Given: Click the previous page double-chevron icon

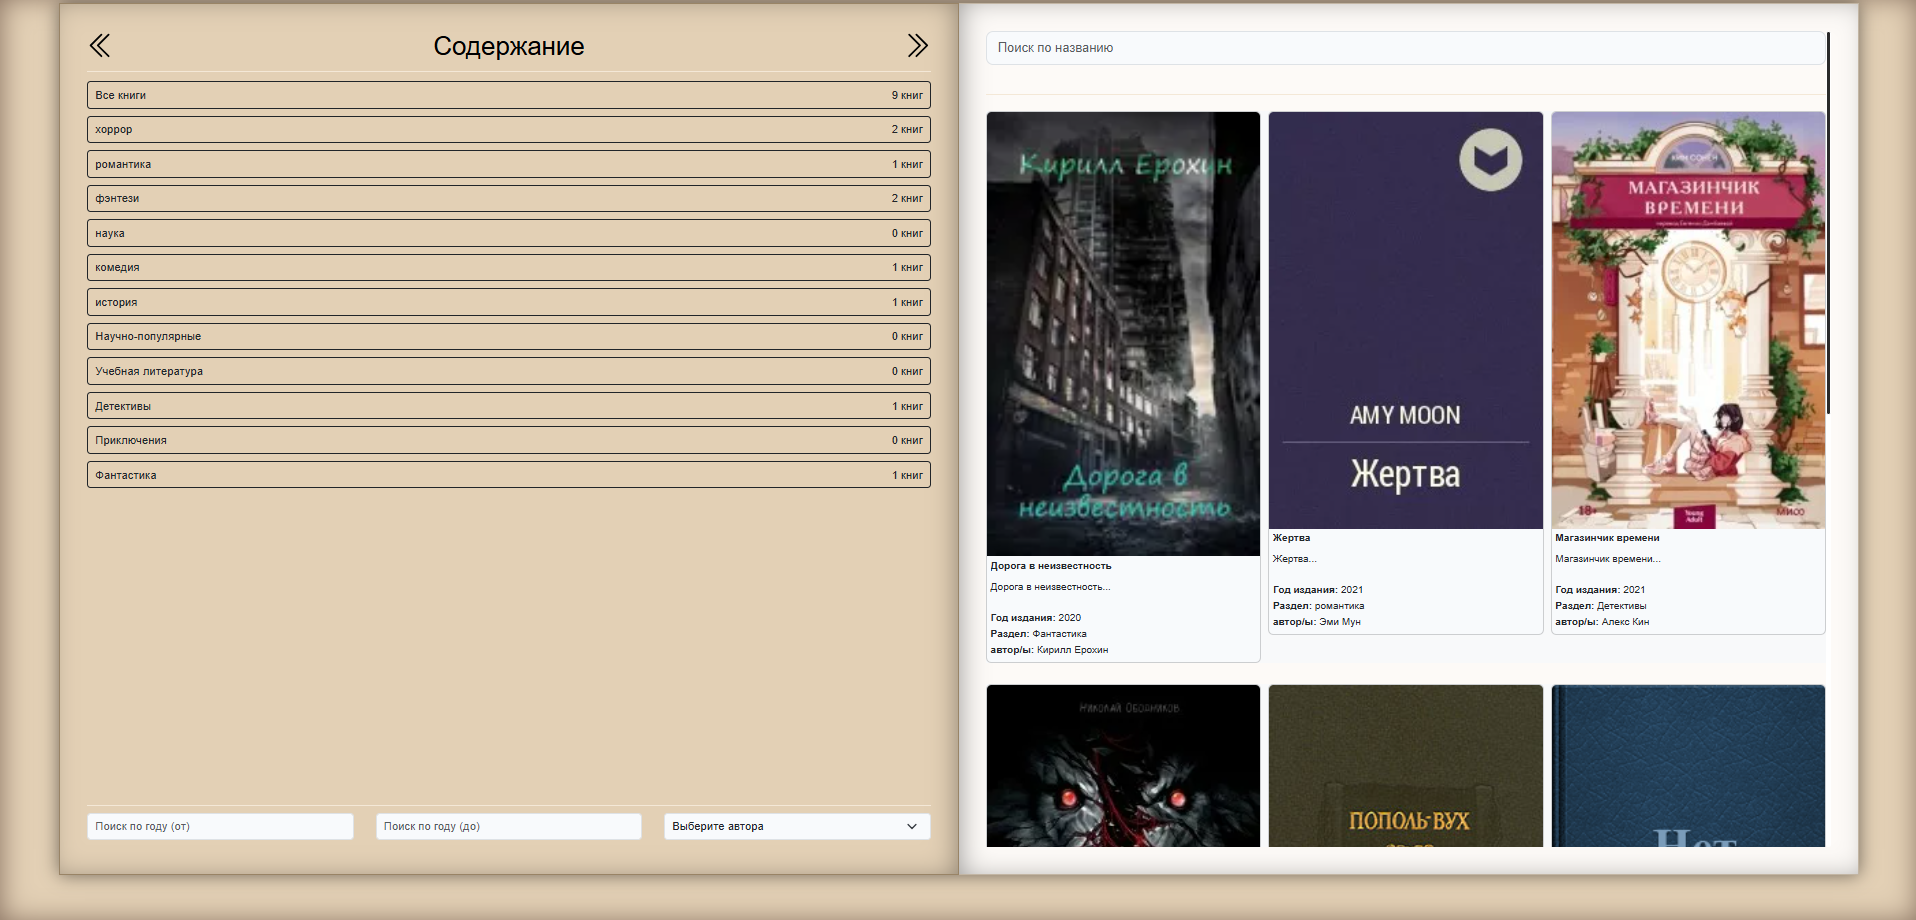Looking at the screenshot, I should click(x=100, y=46).
